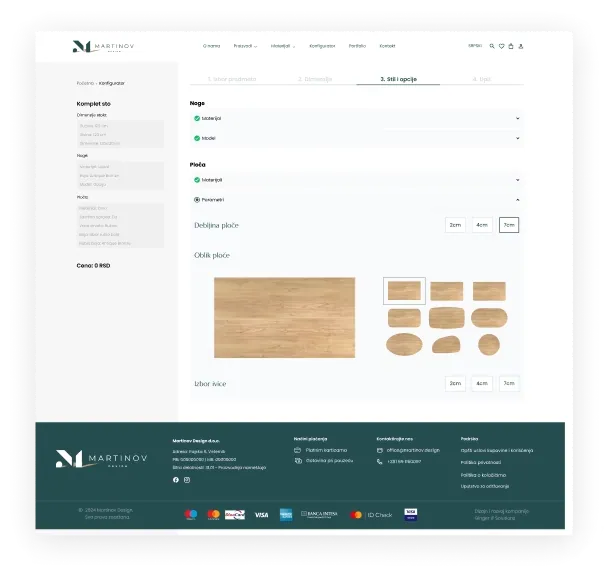Viewport: 609px width, 576px height.
Task: Click green checkmark beside Noge Materijal
Action: 197,118
